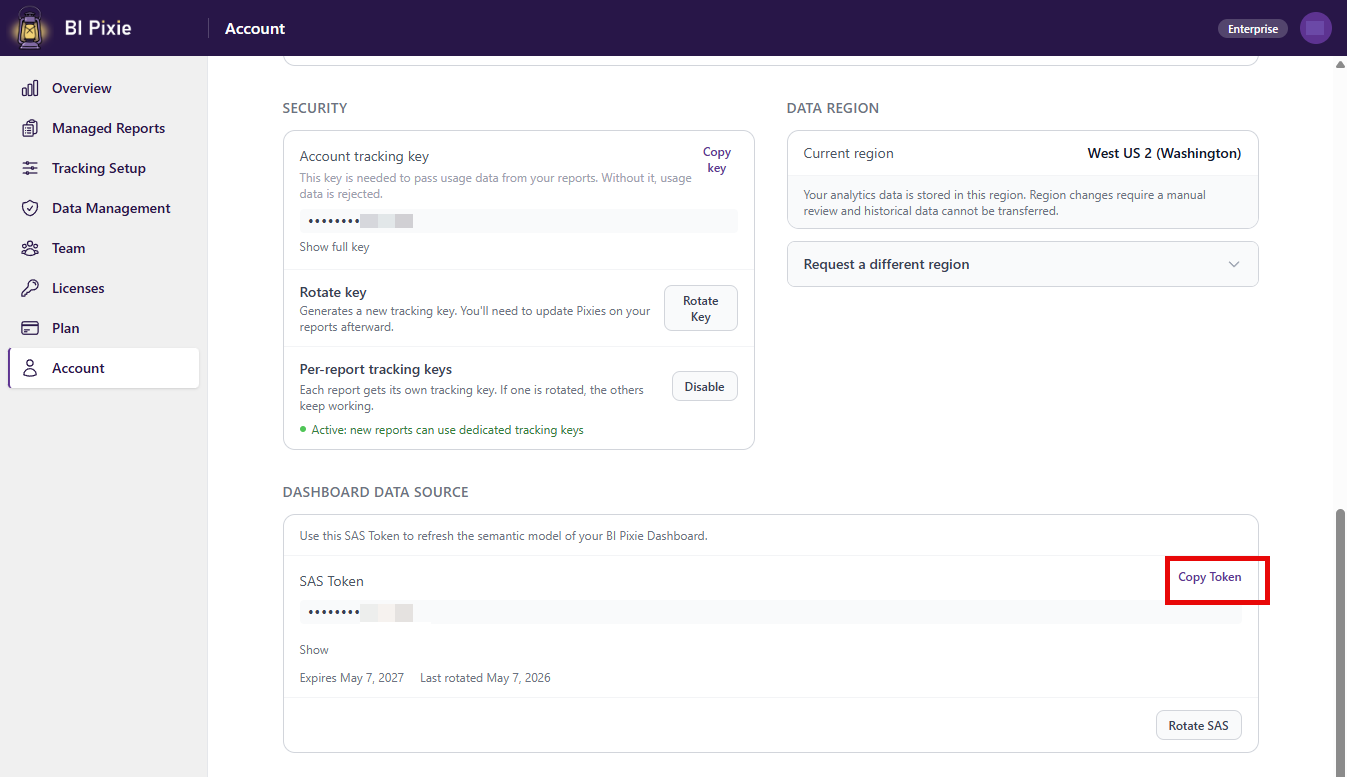This screenshot has width=1347, height=777.
Task: Click the West US 2 (Washington) text
Action: [x=1164, y=153]
